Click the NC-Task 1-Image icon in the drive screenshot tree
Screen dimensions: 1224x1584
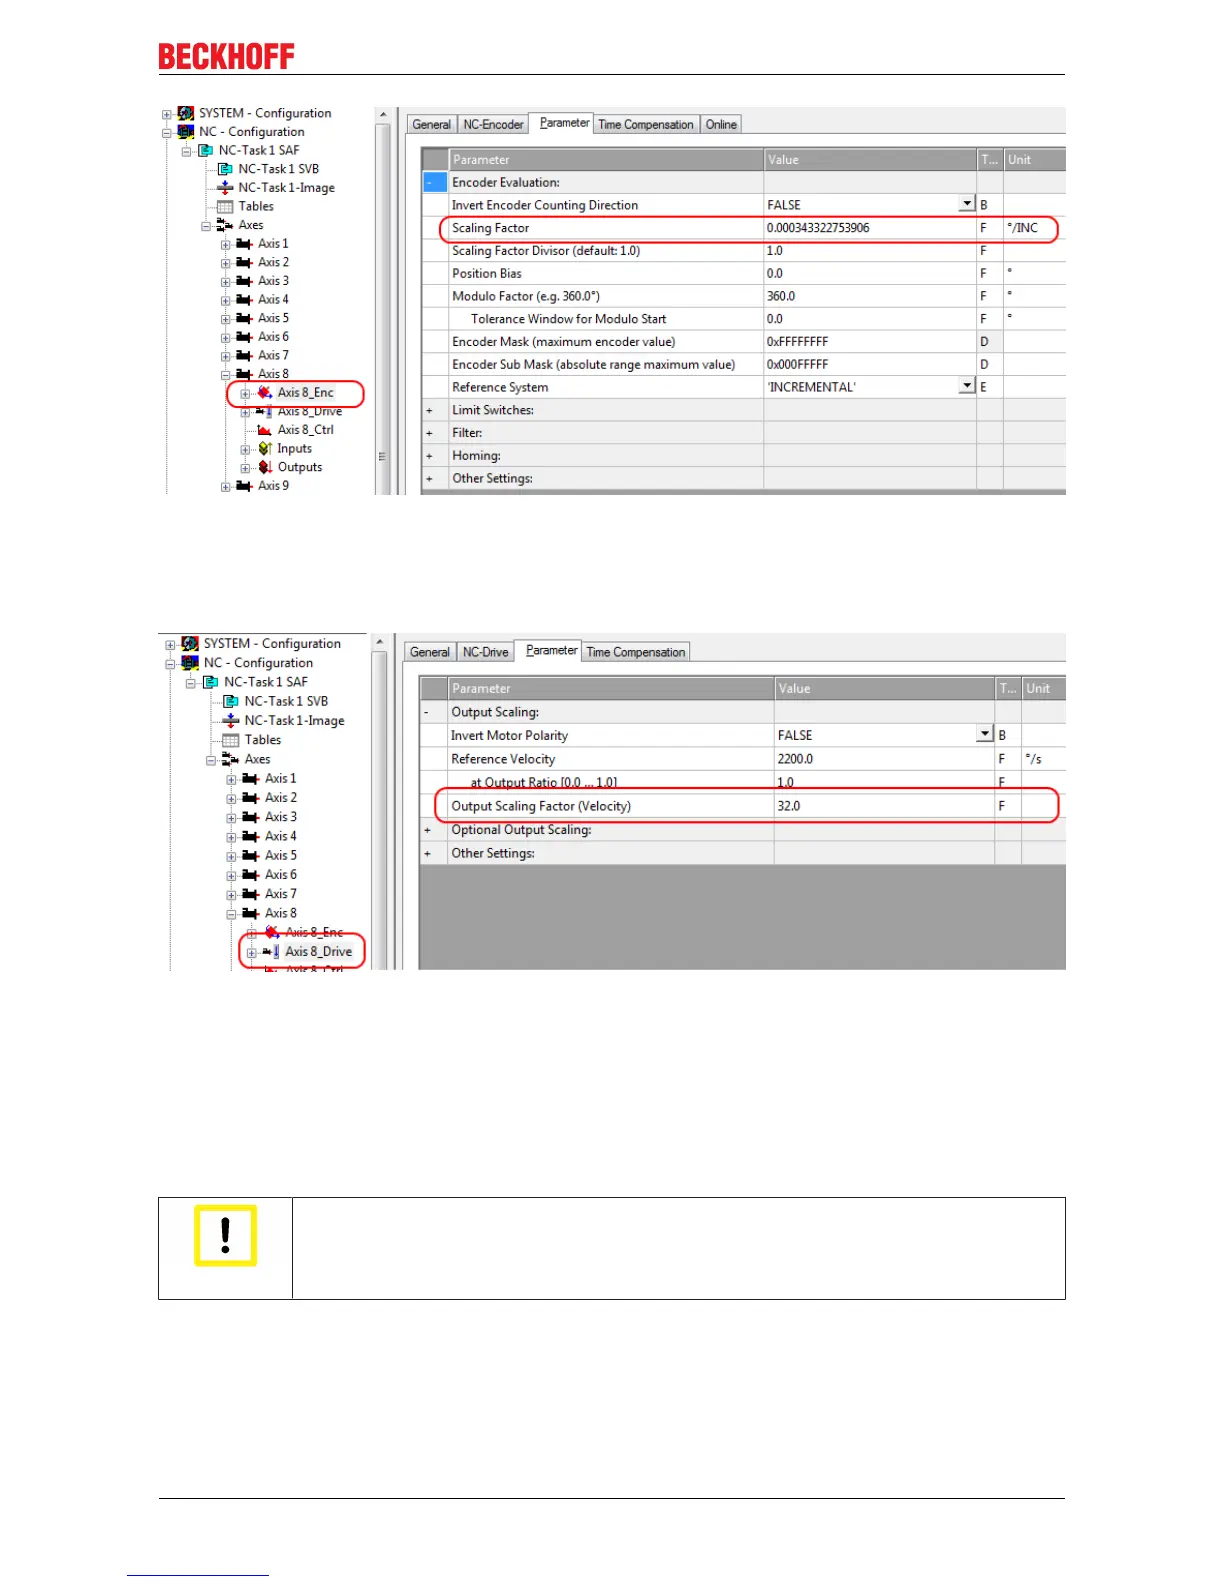click(x=231, y=720)
